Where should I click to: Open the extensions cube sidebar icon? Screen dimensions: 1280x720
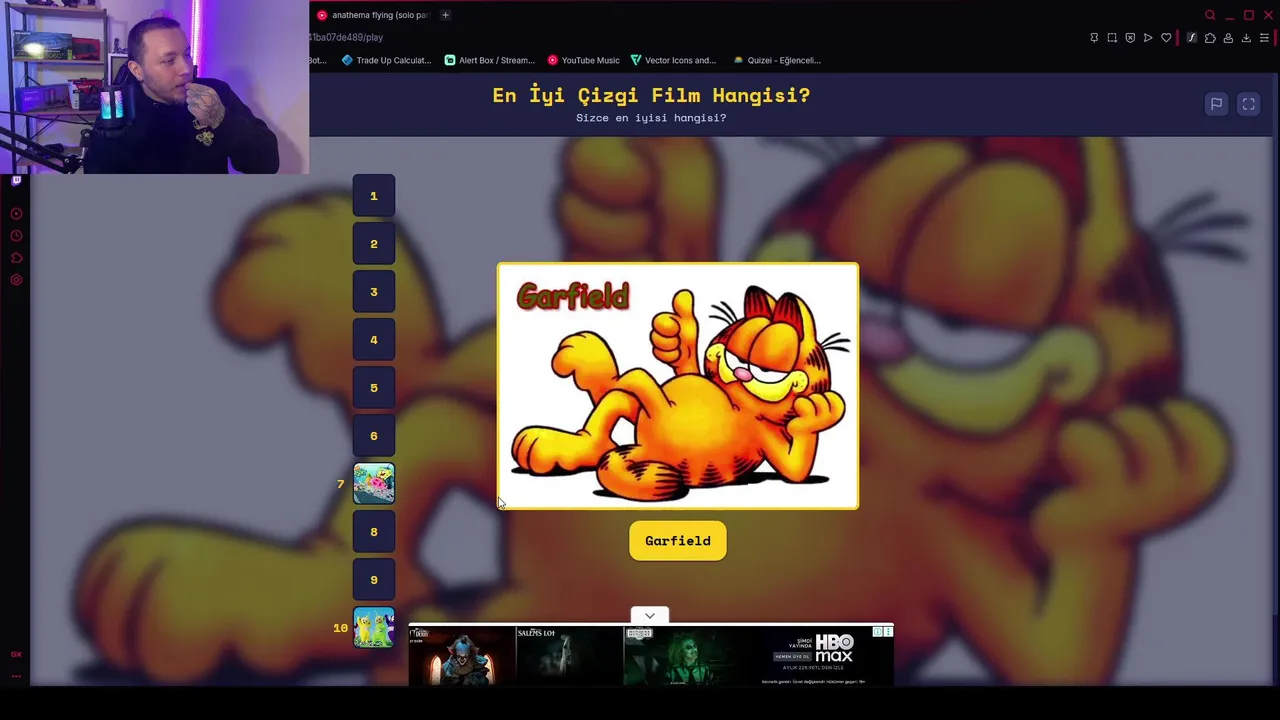(16, 258)
